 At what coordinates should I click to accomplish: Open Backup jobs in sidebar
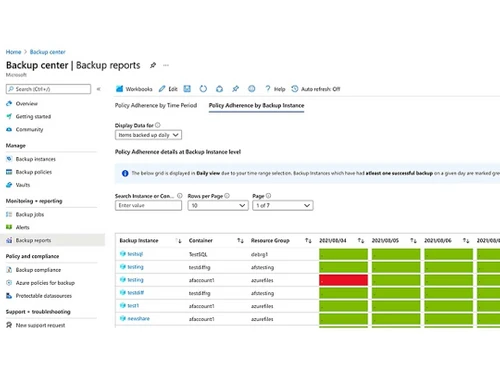[x=30, y=214]
